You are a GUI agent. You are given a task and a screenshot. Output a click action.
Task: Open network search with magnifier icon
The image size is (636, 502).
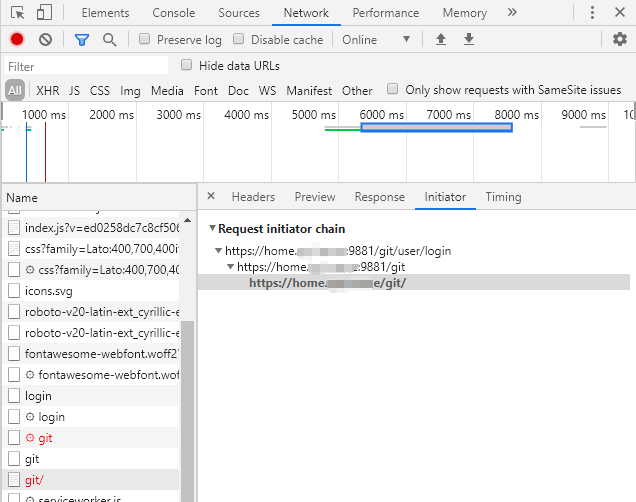tap(110, 40)
